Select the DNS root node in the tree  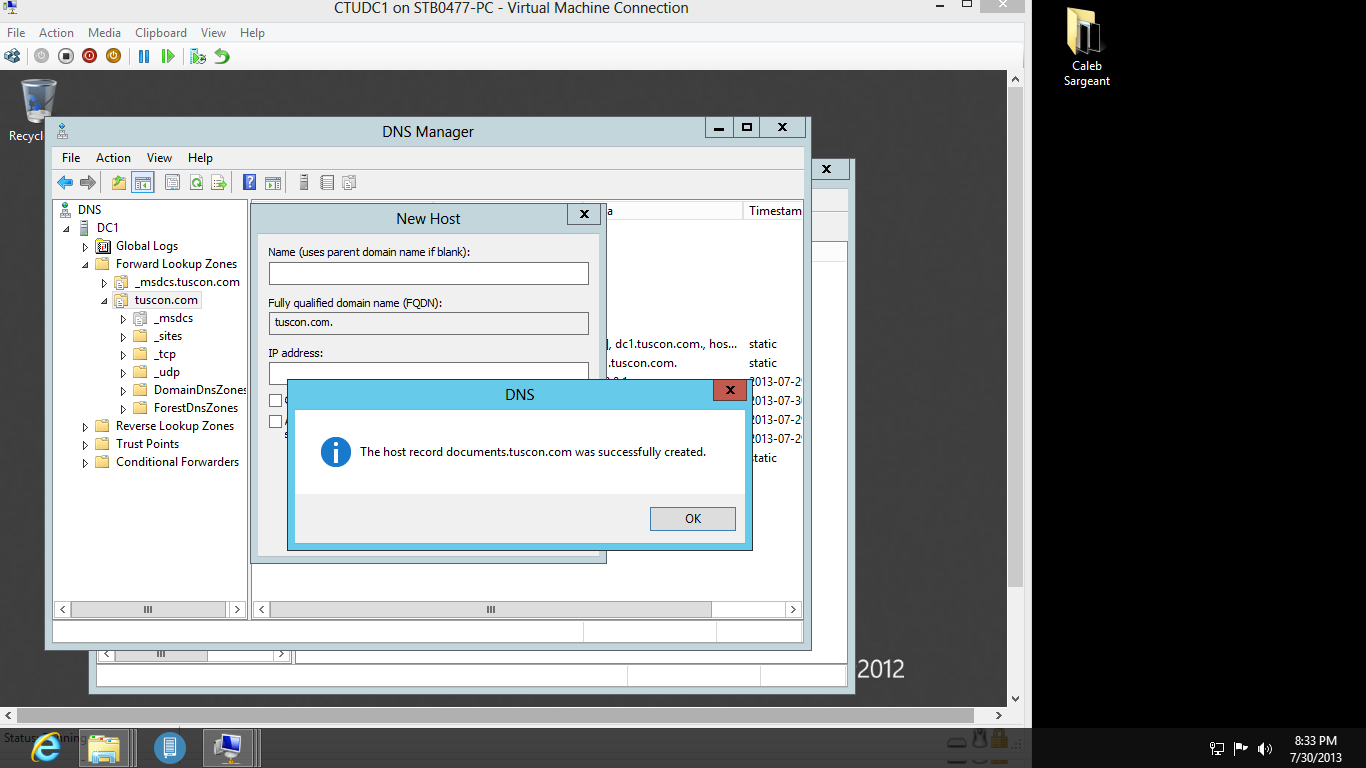pyautogui.click(x=89, y=210)
